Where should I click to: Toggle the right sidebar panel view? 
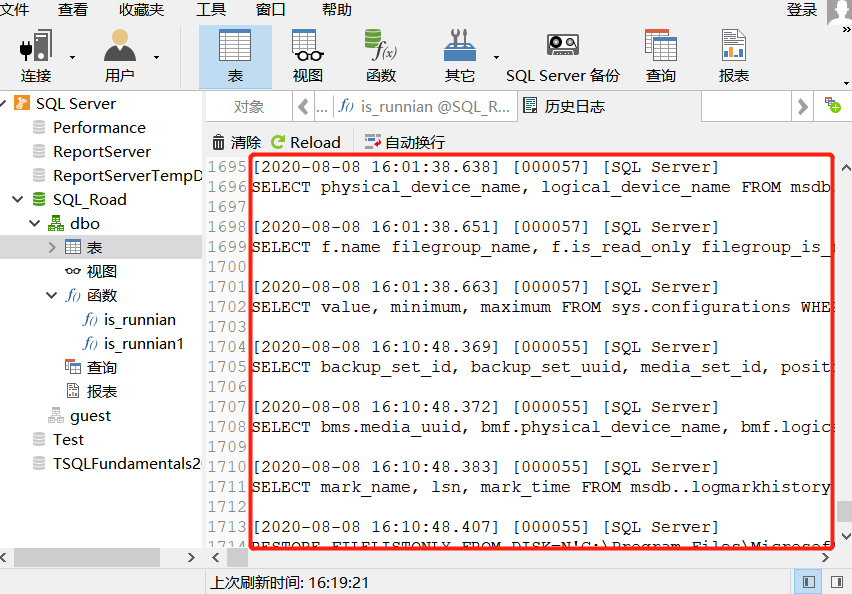pos(837,582)
